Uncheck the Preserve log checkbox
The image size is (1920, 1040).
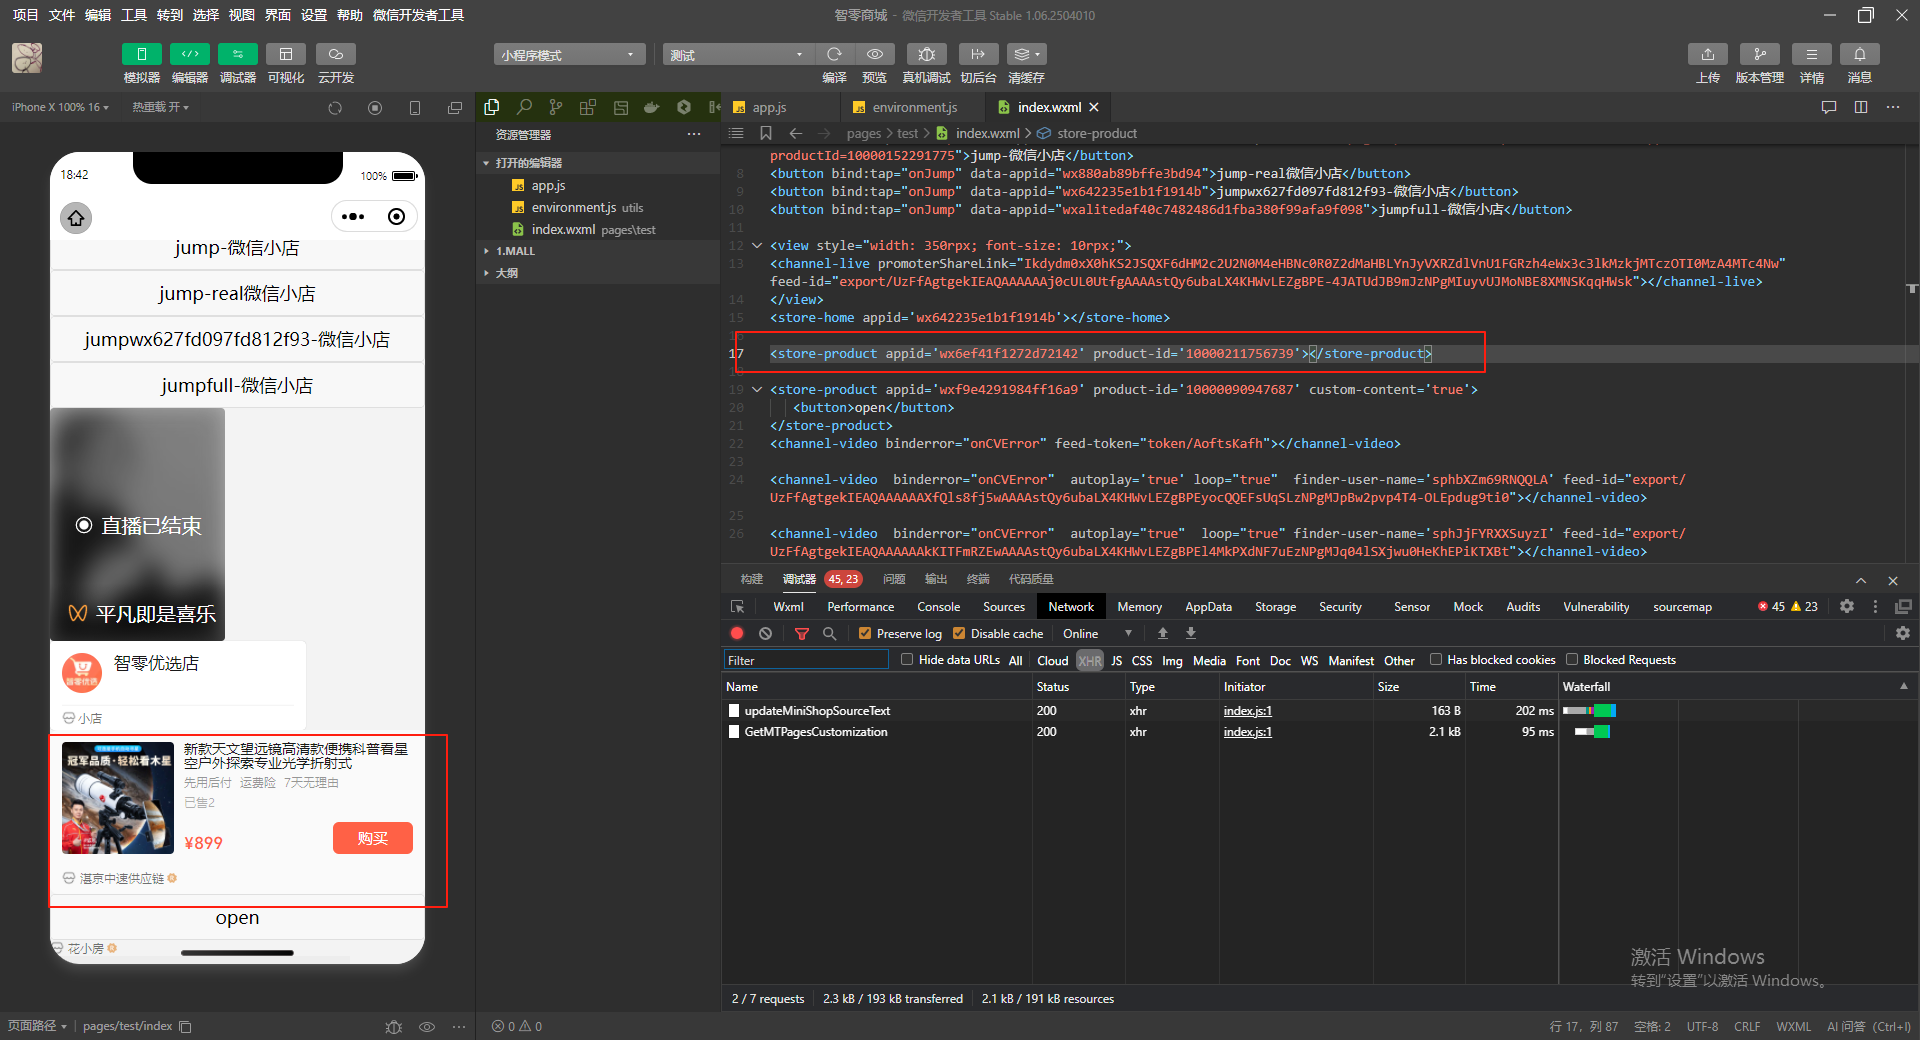point(865,633)
